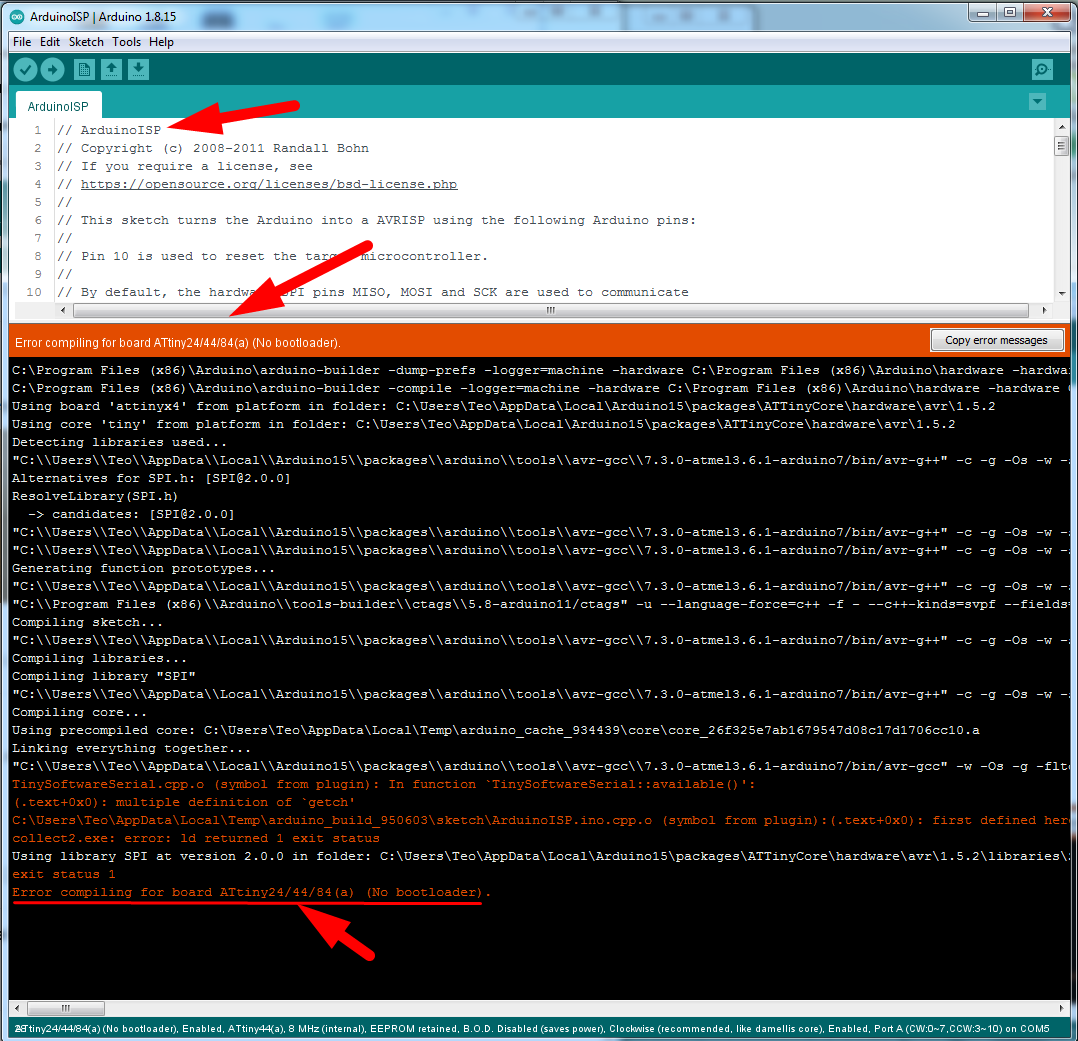Click the editor vertical scrollbar up arrow
1078x1041 pixels.
(1062, 127)
